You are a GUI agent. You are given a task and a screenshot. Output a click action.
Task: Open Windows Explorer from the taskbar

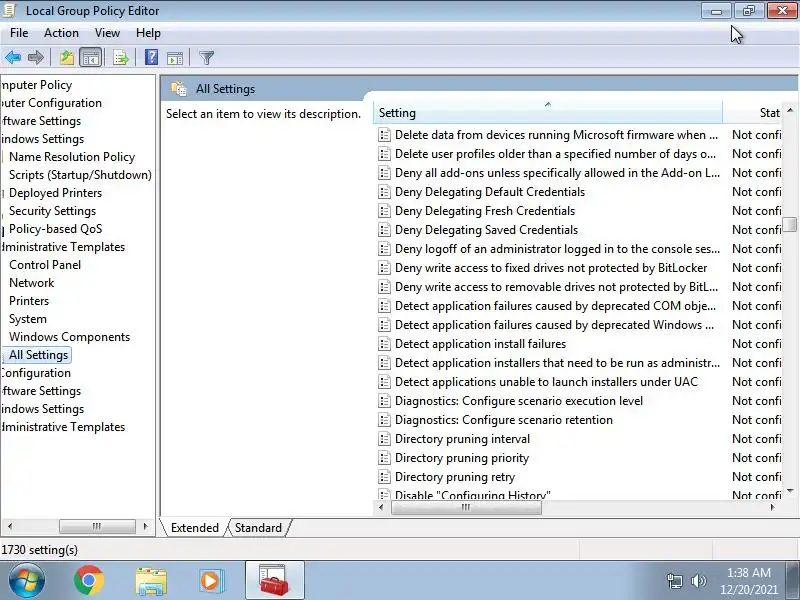pos(151,582)
